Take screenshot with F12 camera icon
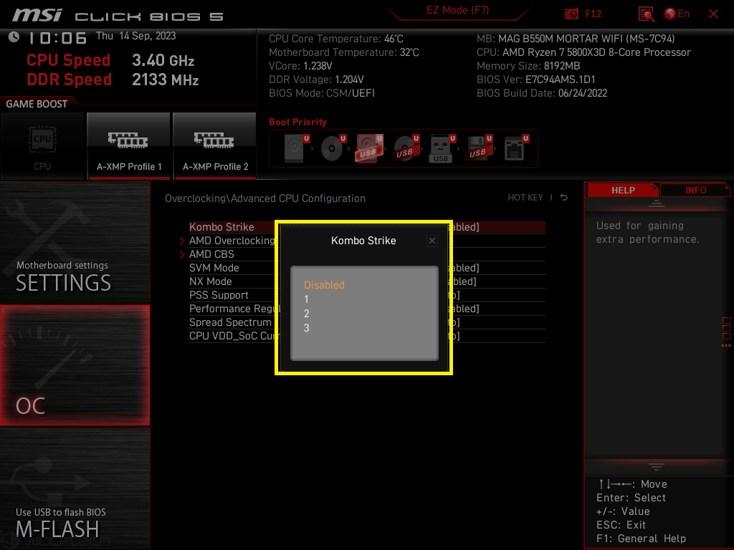Image resolution: width=734 pixels, height=550 pixels. pyautogui.click(x=572, y=14)
